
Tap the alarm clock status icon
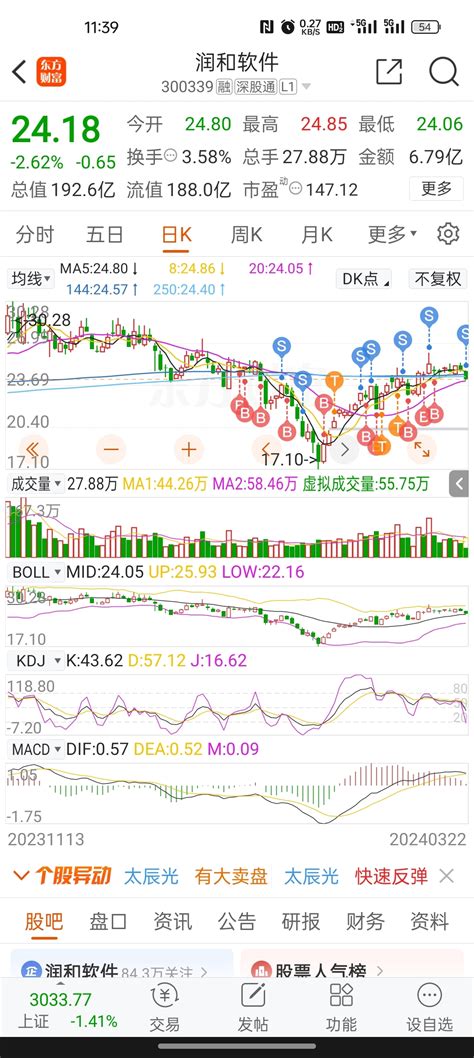pos(288,27)
